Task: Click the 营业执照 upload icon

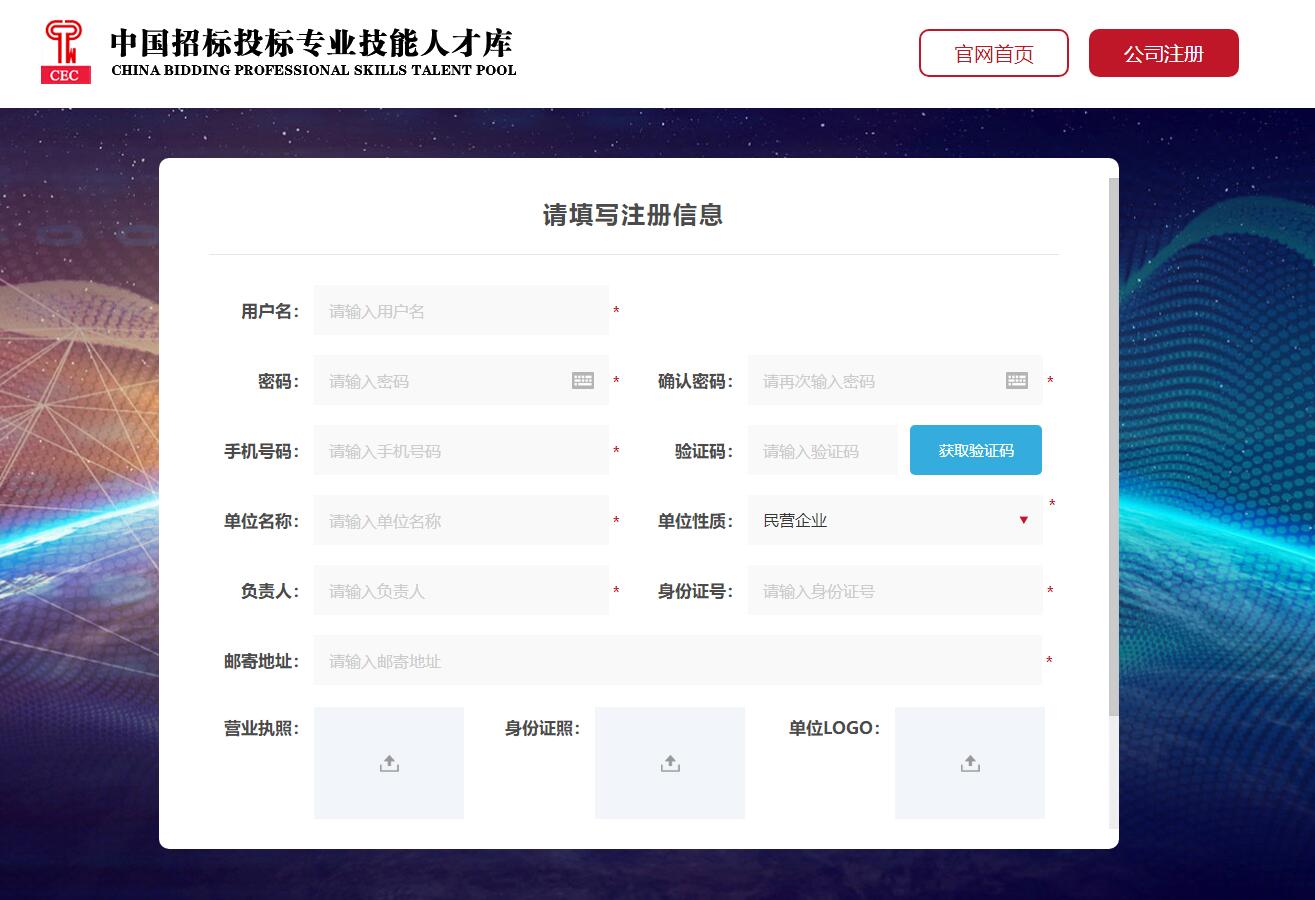Action: click(389, 764)
